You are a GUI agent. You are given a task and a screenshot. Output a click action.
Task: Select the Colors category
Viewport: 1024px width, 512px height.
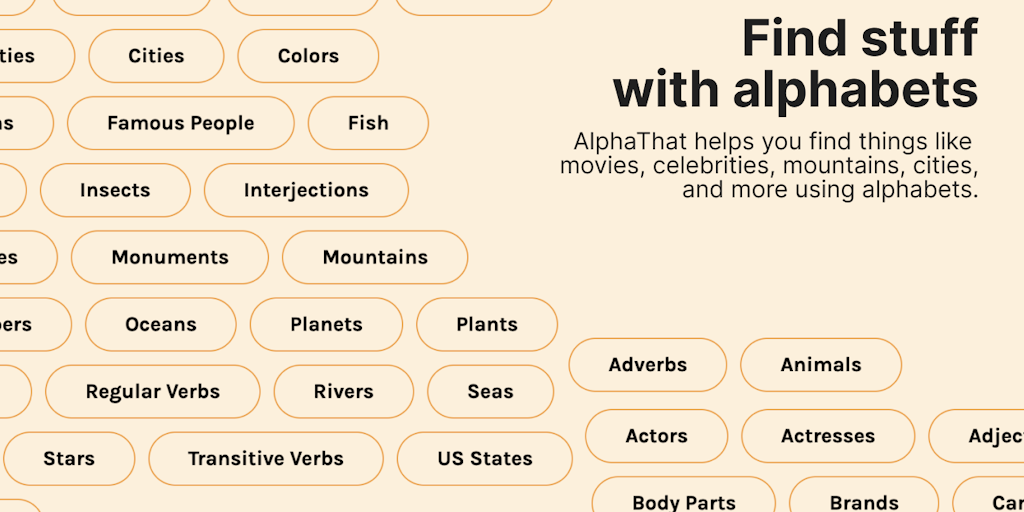pyautogui.click(x=308, y=56)
